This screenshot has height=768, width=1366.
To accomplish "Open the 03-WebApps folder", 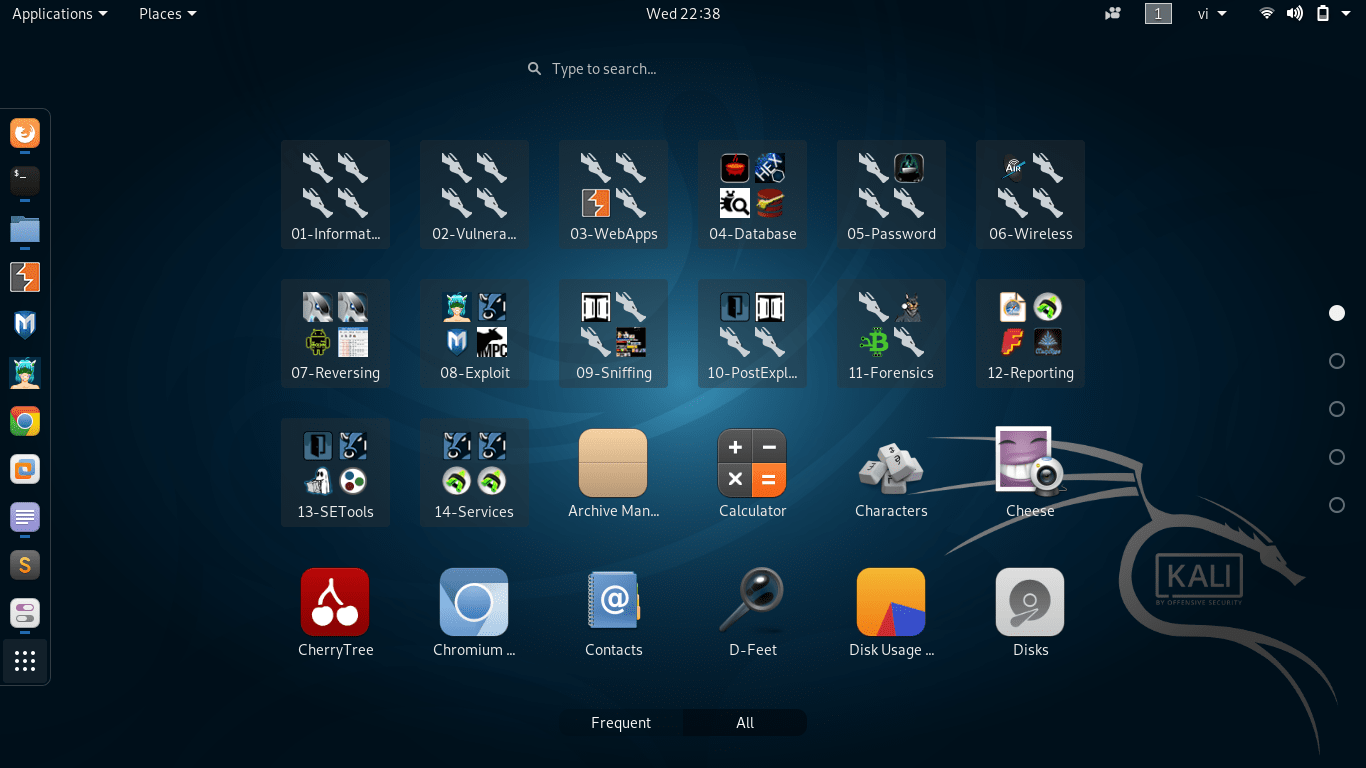I will tap(613, 194).
